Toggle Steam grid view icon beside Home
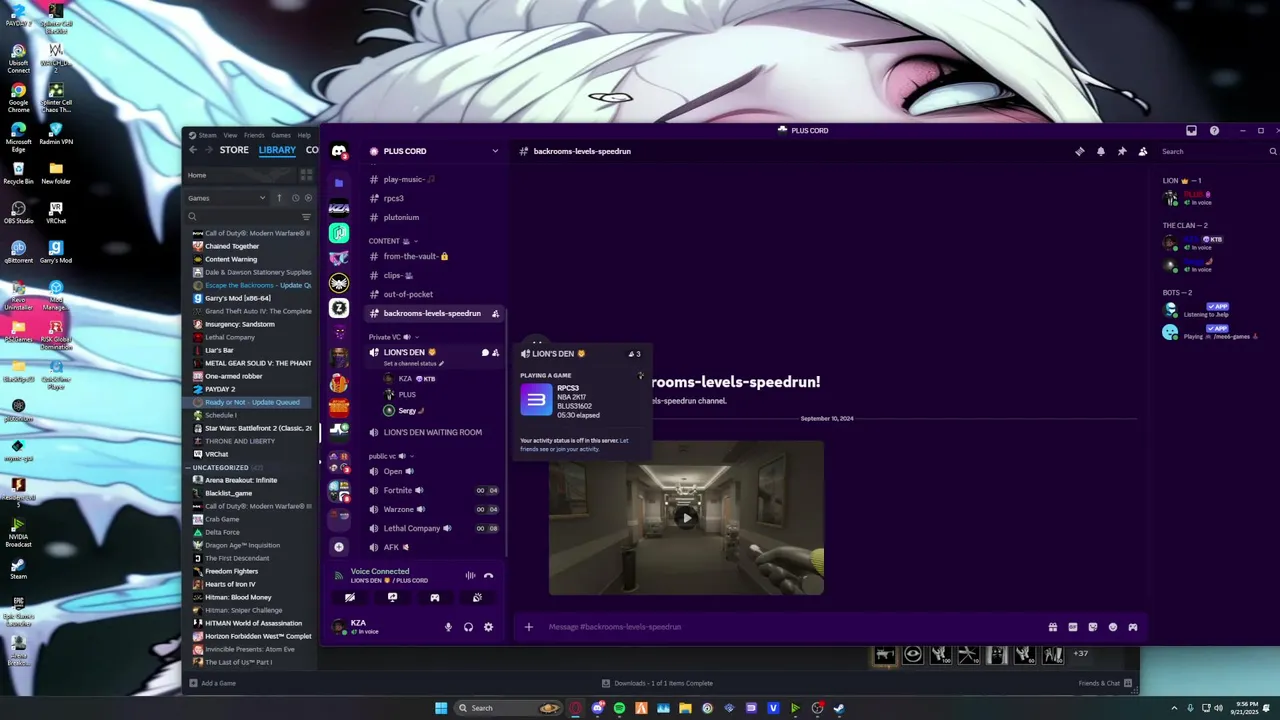The width and height of the screenshot is (1280, 720). coord(306,175)
